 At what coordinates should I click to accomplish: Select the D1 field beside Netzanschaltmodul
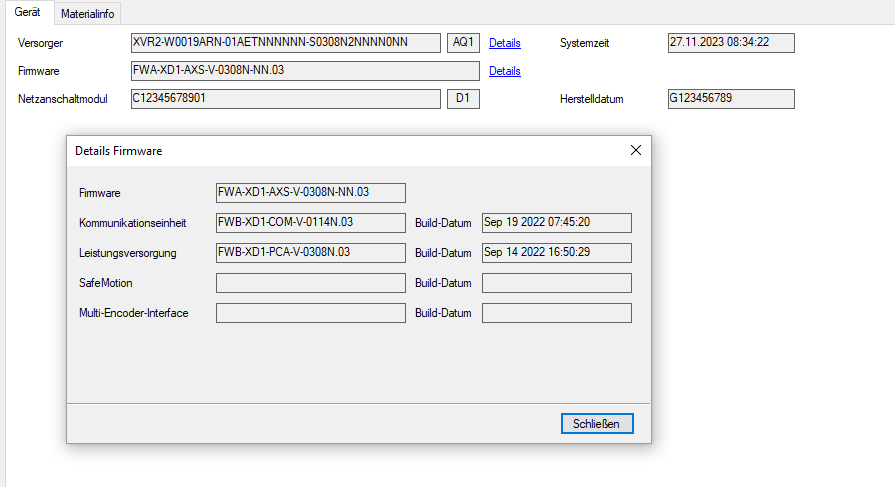point(463,99)
